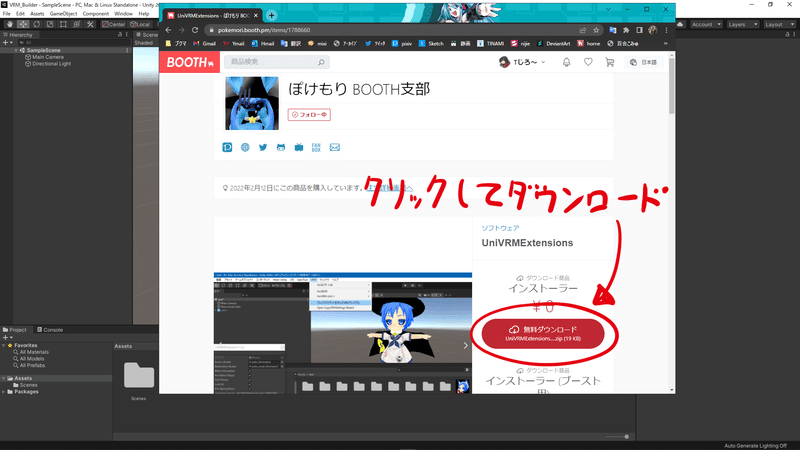
Task: Bookmark this page with the star icon
Action: click(596, 30)
